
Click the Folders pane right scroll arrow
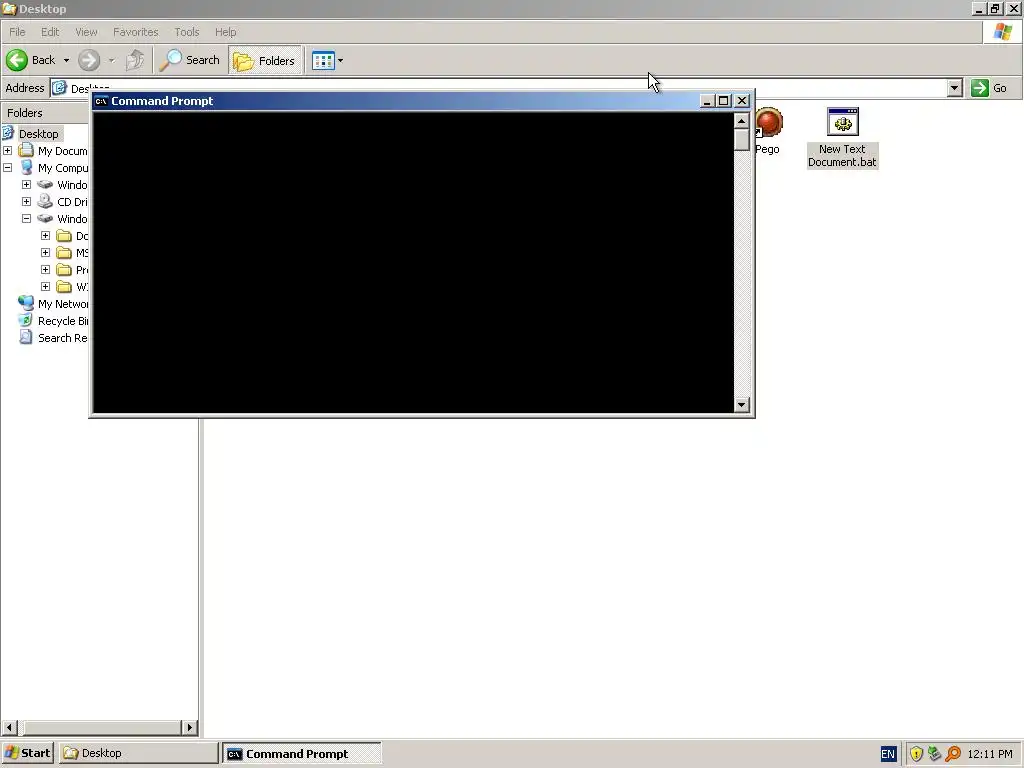[x=189, y=727]
